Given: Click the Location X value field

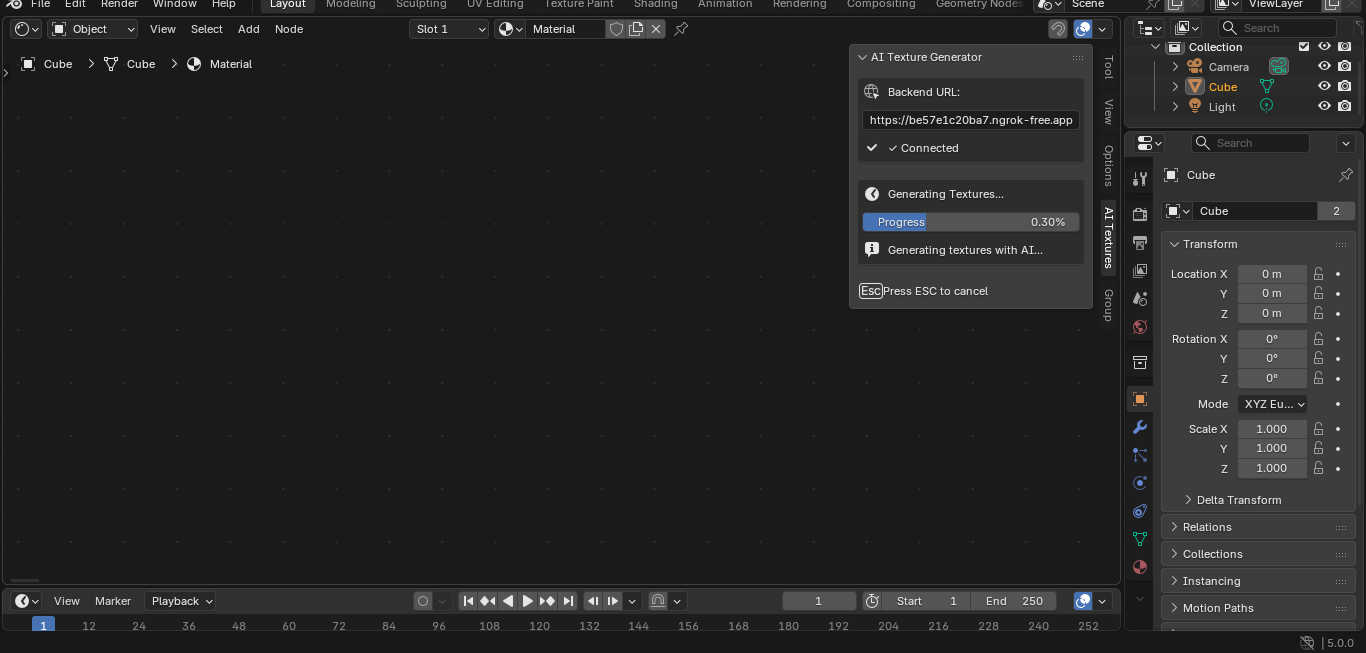Looking at the screenshot, I should (x=1272, y=274).
